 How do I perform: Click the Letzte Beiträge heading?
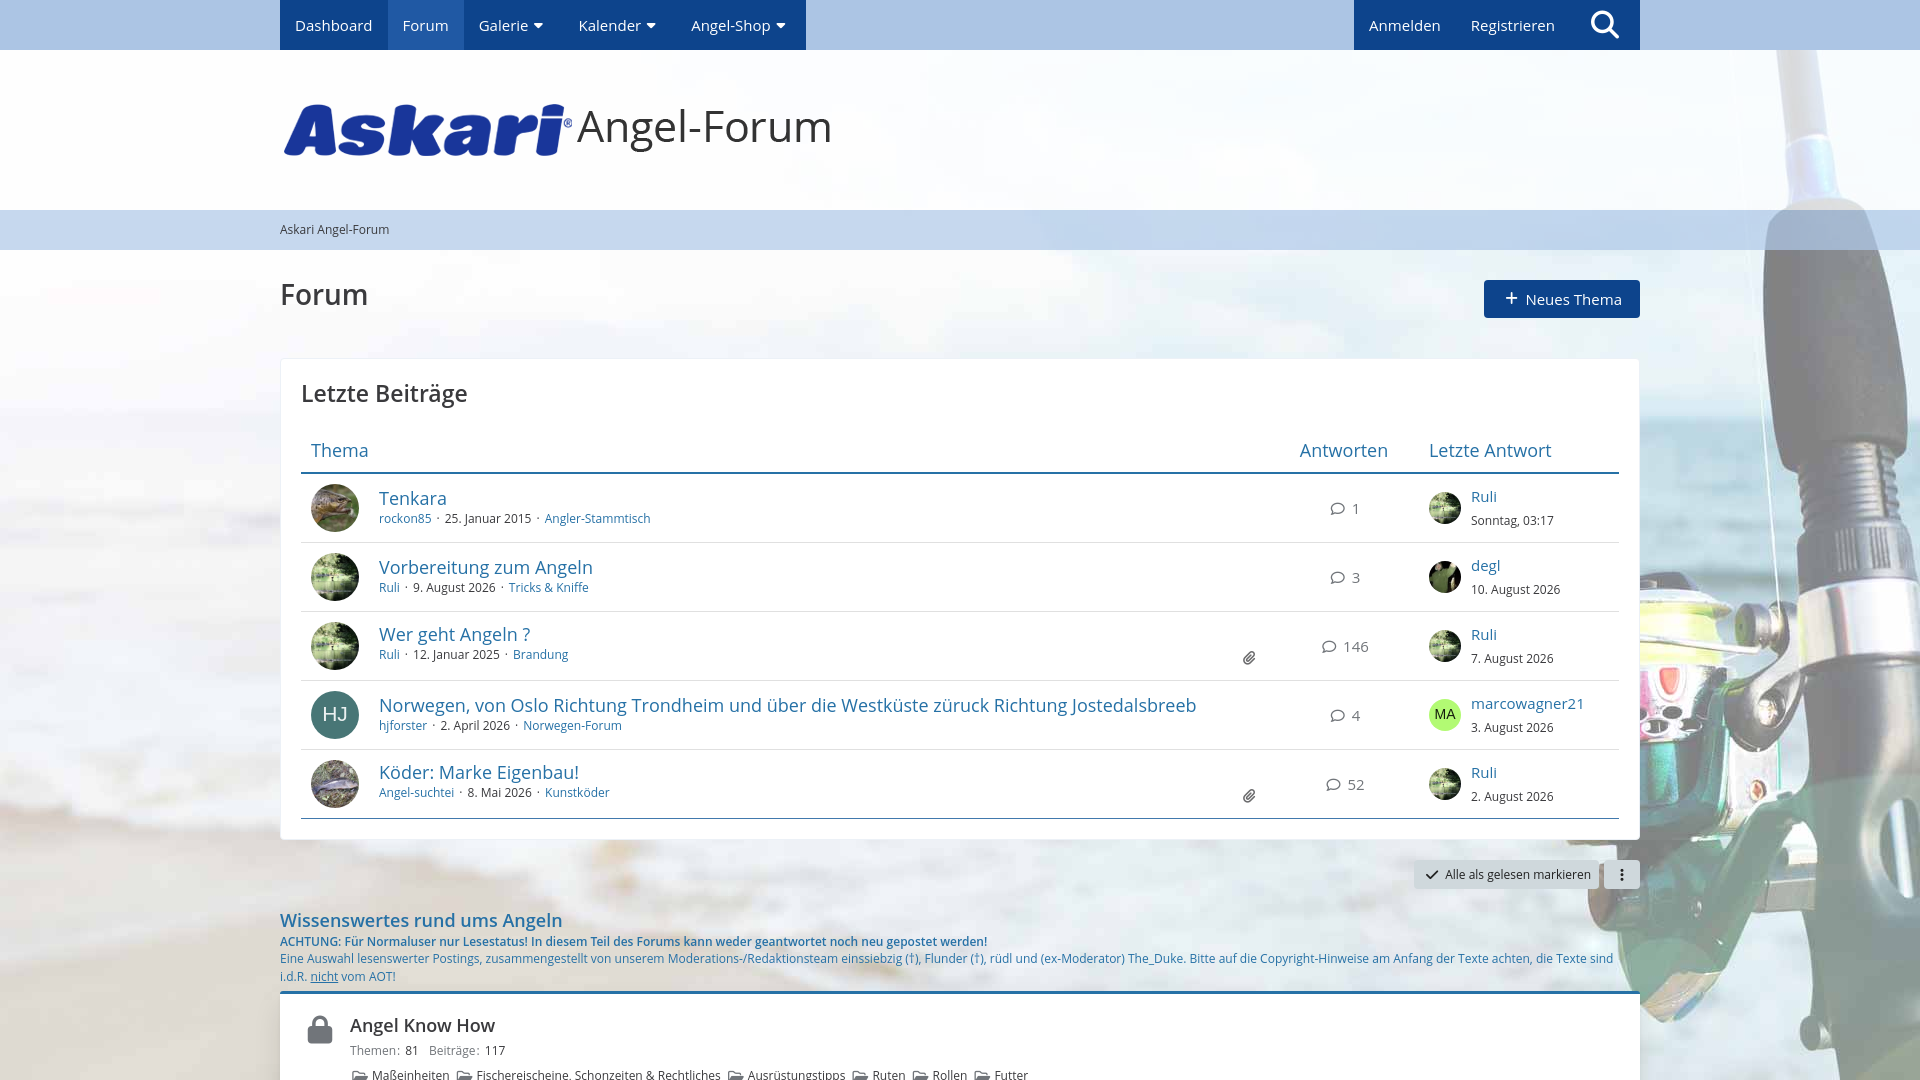click(384, 393)
